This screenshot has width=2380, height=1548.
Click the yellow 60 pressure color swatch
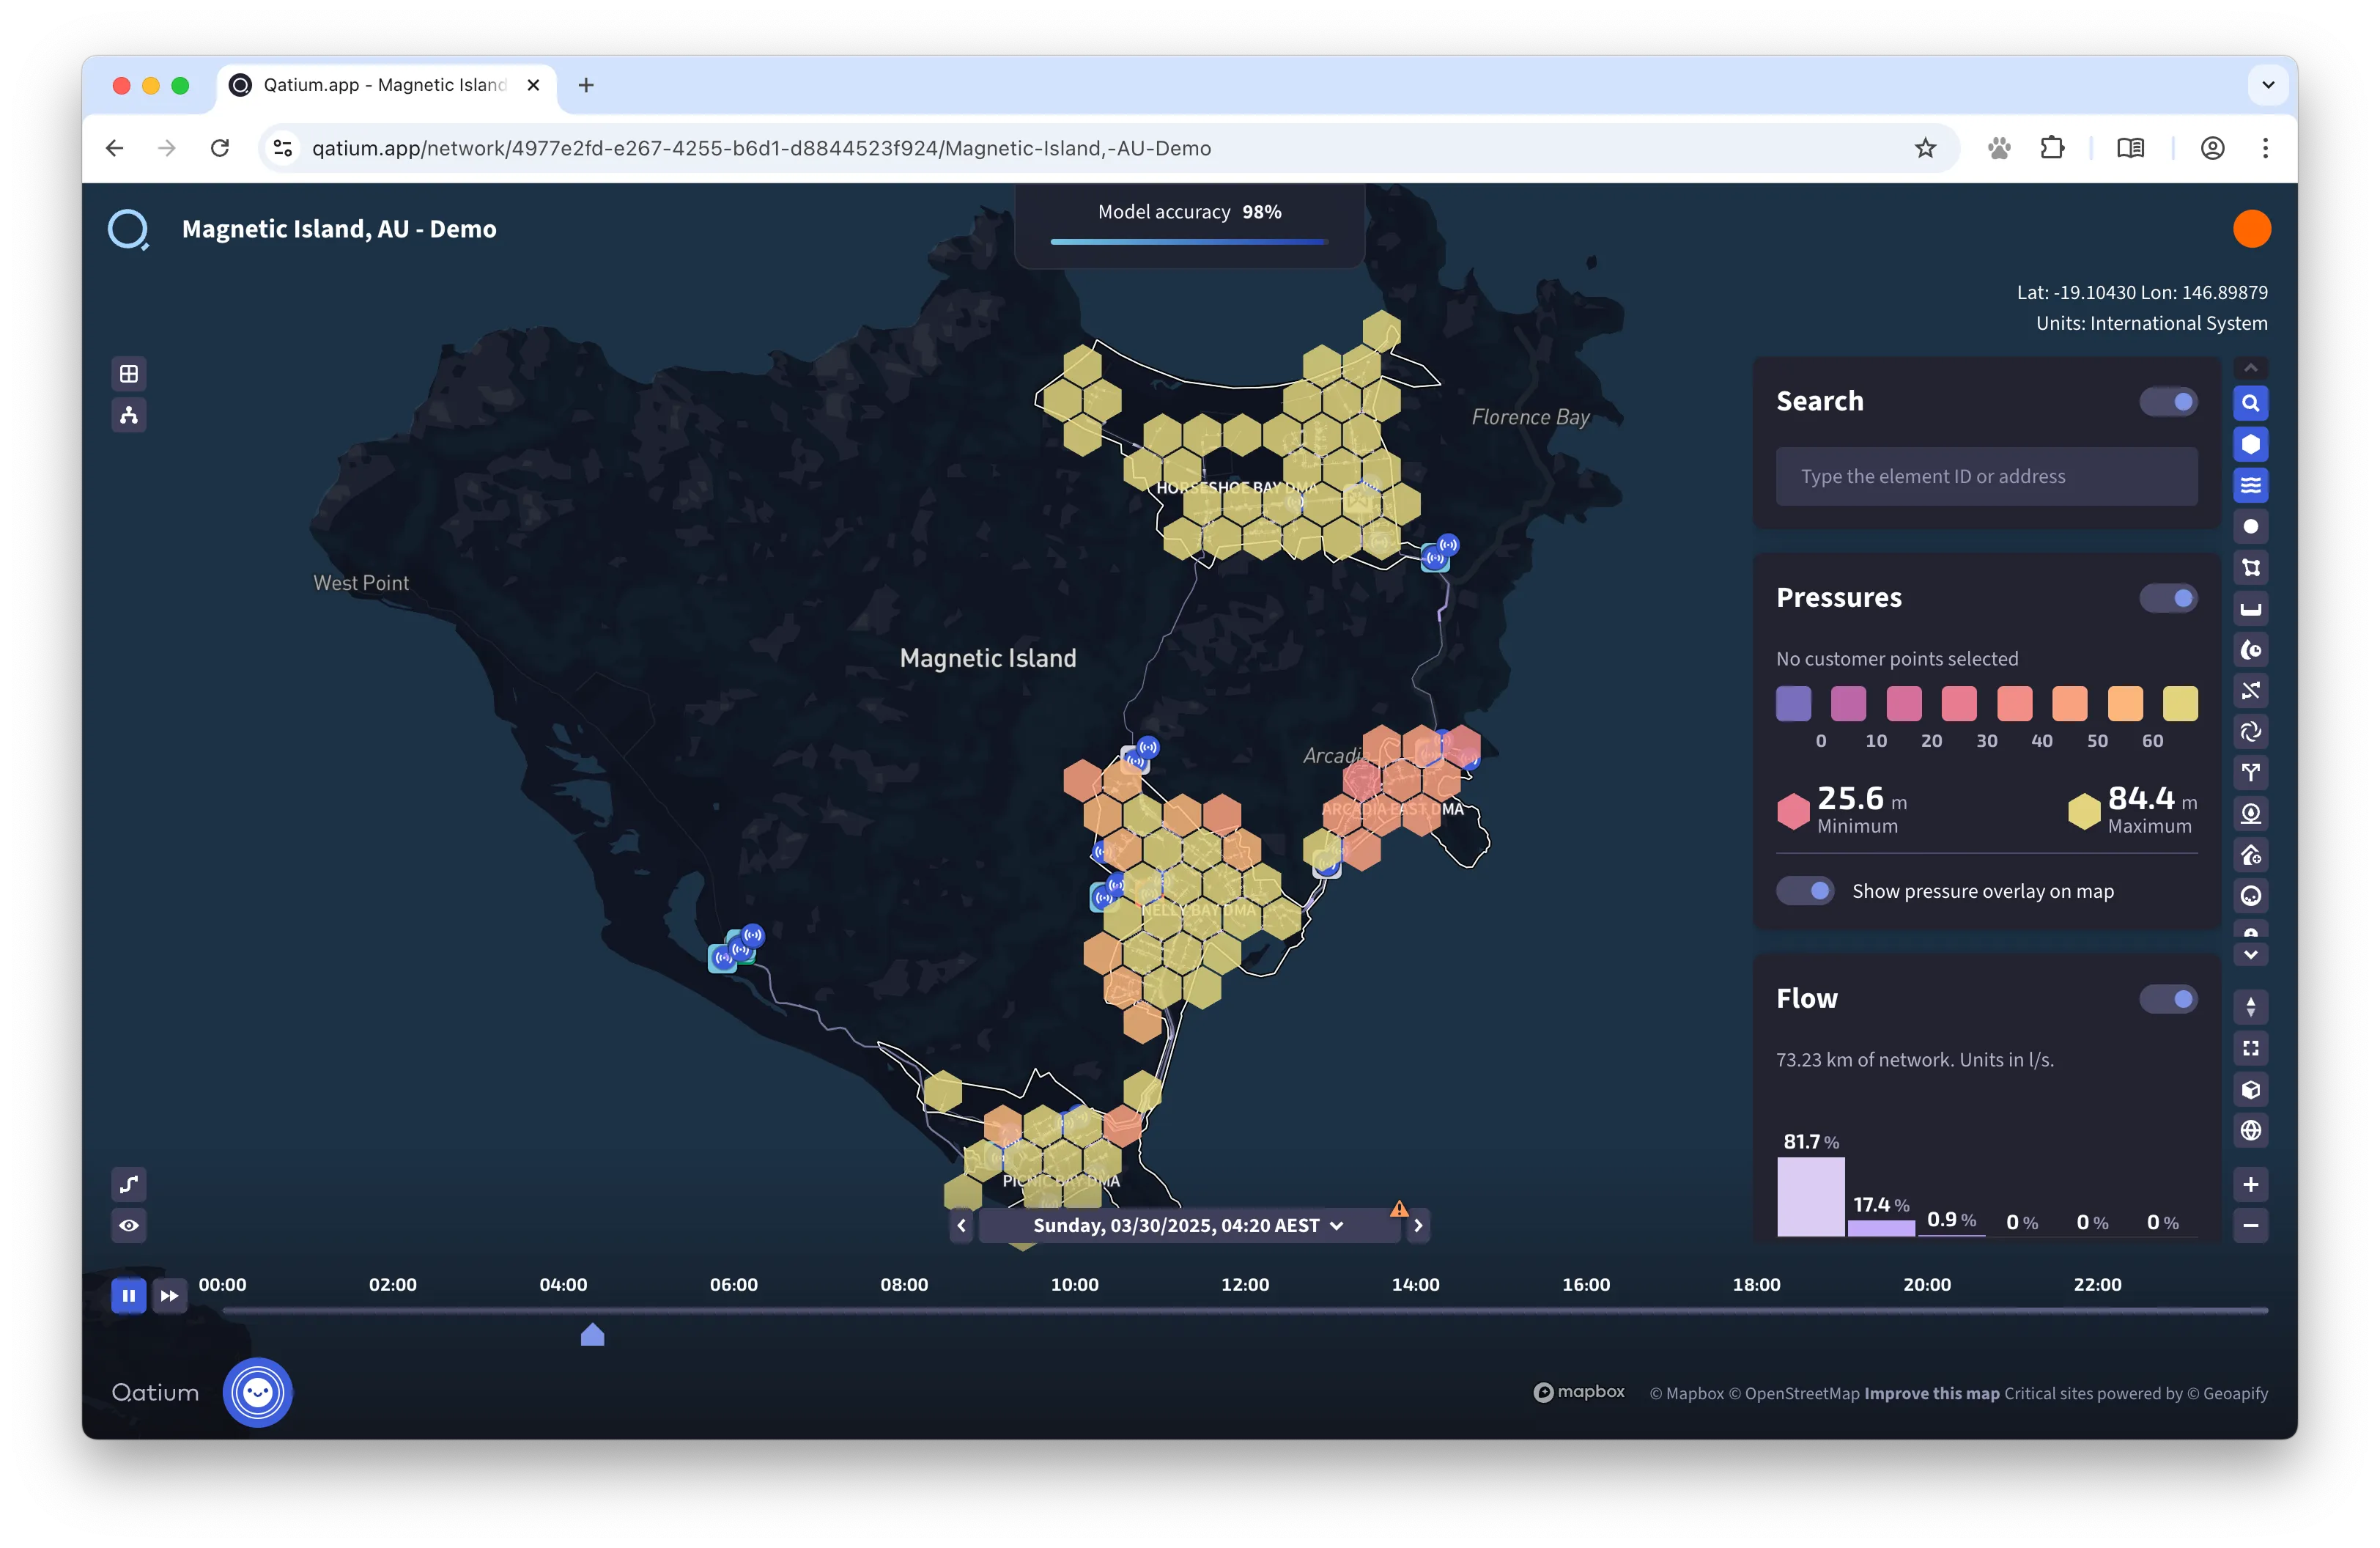tap(2179, 703)
